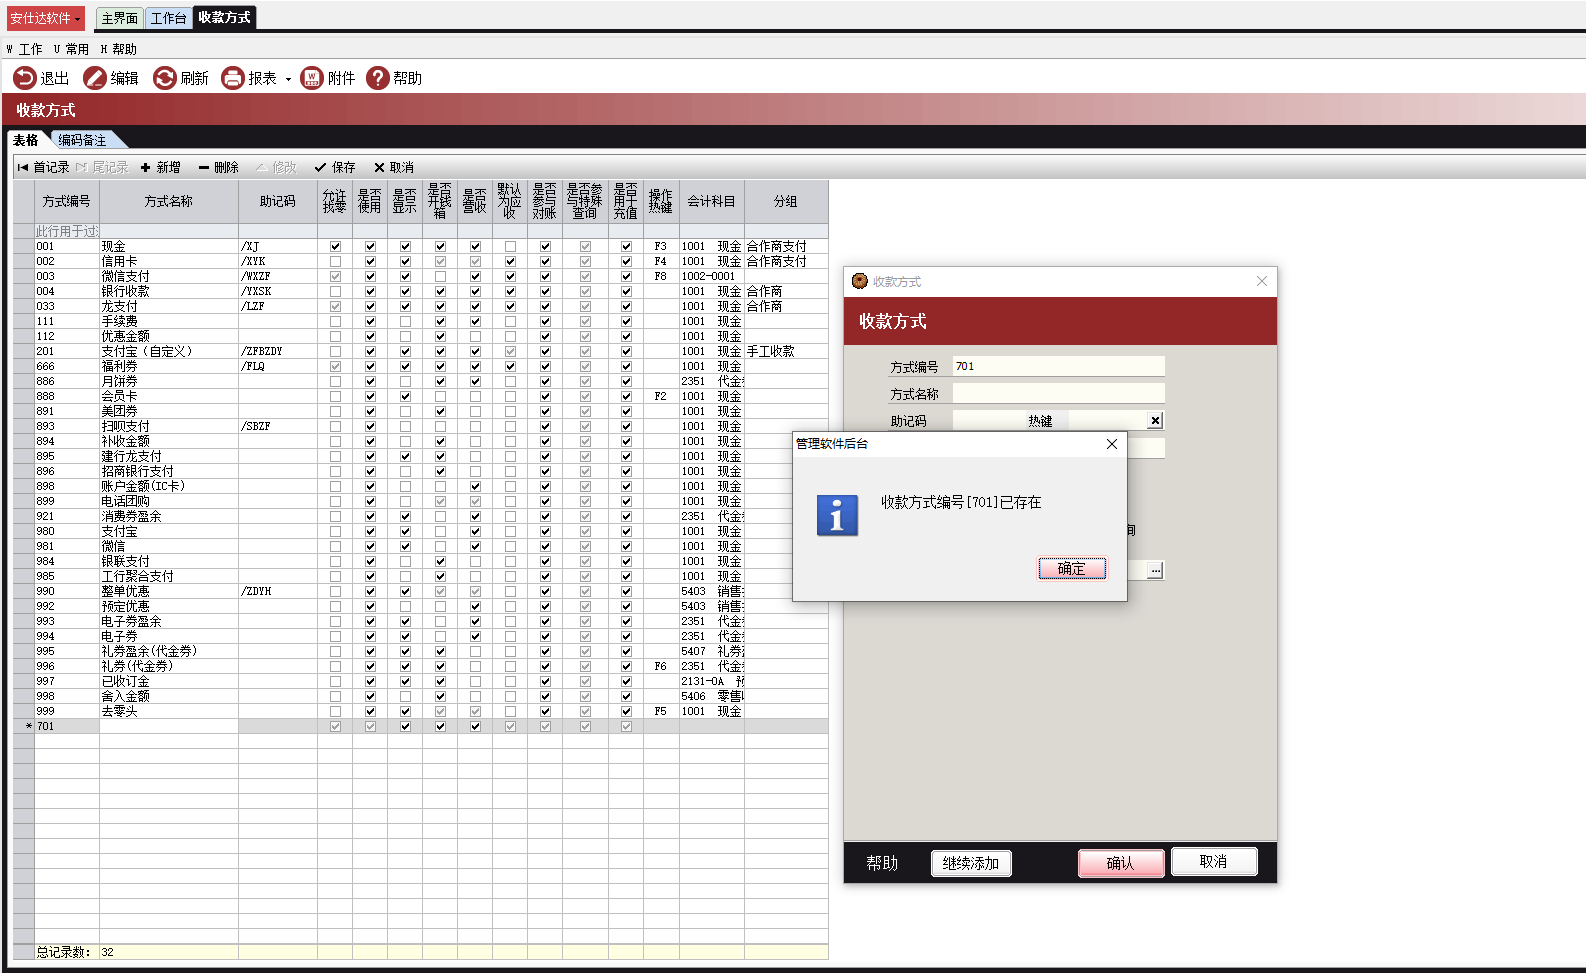Click the 取消 X cancel button in grid toolbar

[x=394, y=167]
